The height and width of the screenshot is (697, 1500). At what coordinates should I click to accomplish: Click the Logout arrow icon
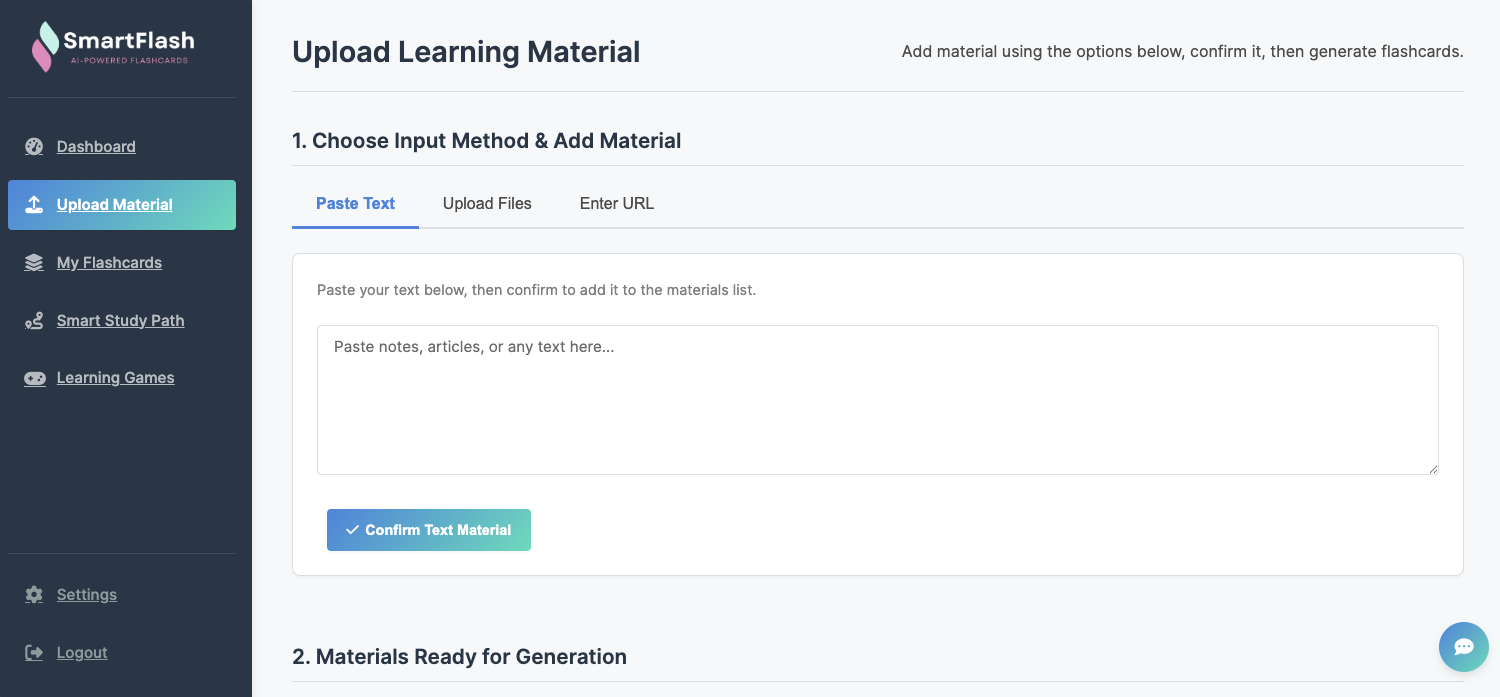pos(34,653)
